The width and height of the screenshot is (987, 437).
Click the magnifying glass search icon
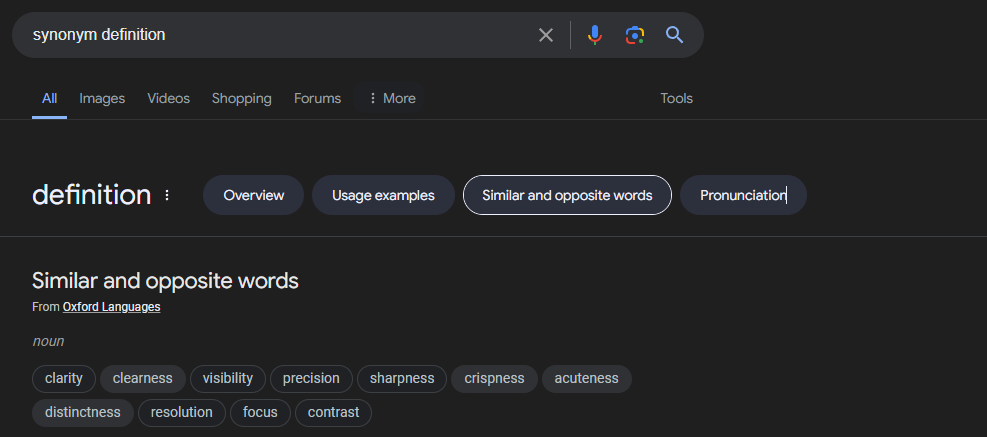(674, 35)
